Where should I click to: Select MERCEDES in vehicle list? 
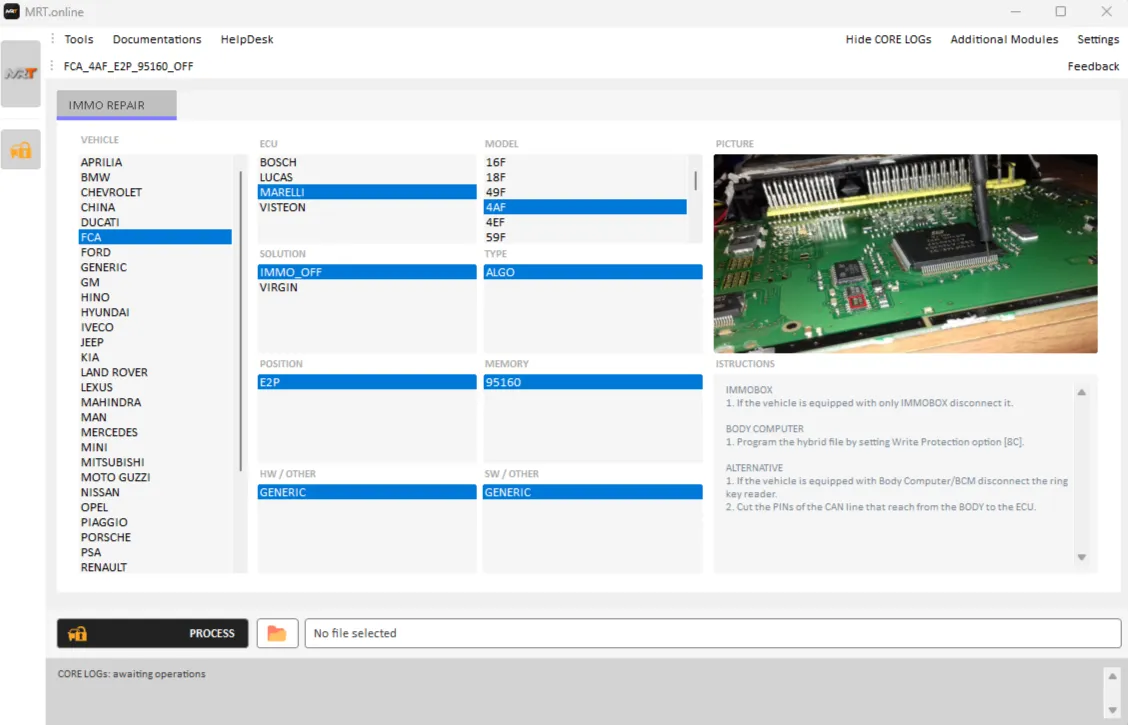(x=155, y=432)
